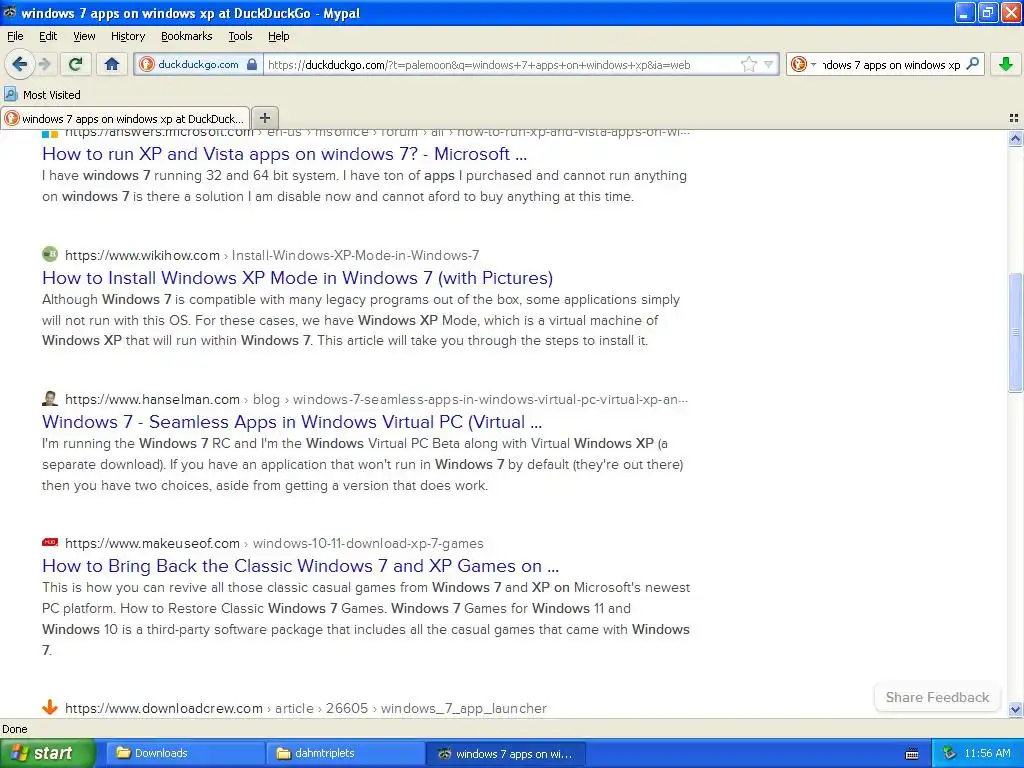Open the File menu

(x=15, y=36)
